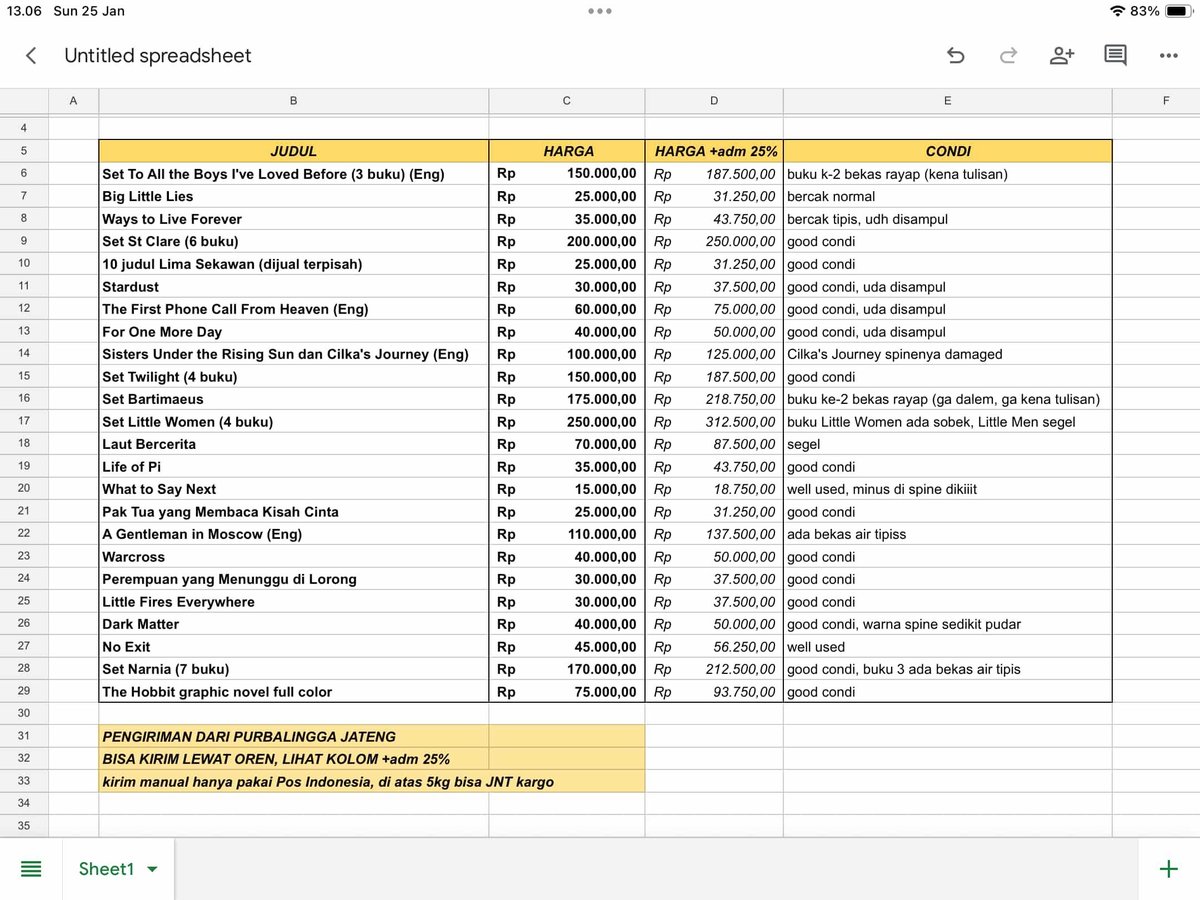1200x900 pixels.
Task: Tap the battery indicator in status bar
Action: 1177,11
